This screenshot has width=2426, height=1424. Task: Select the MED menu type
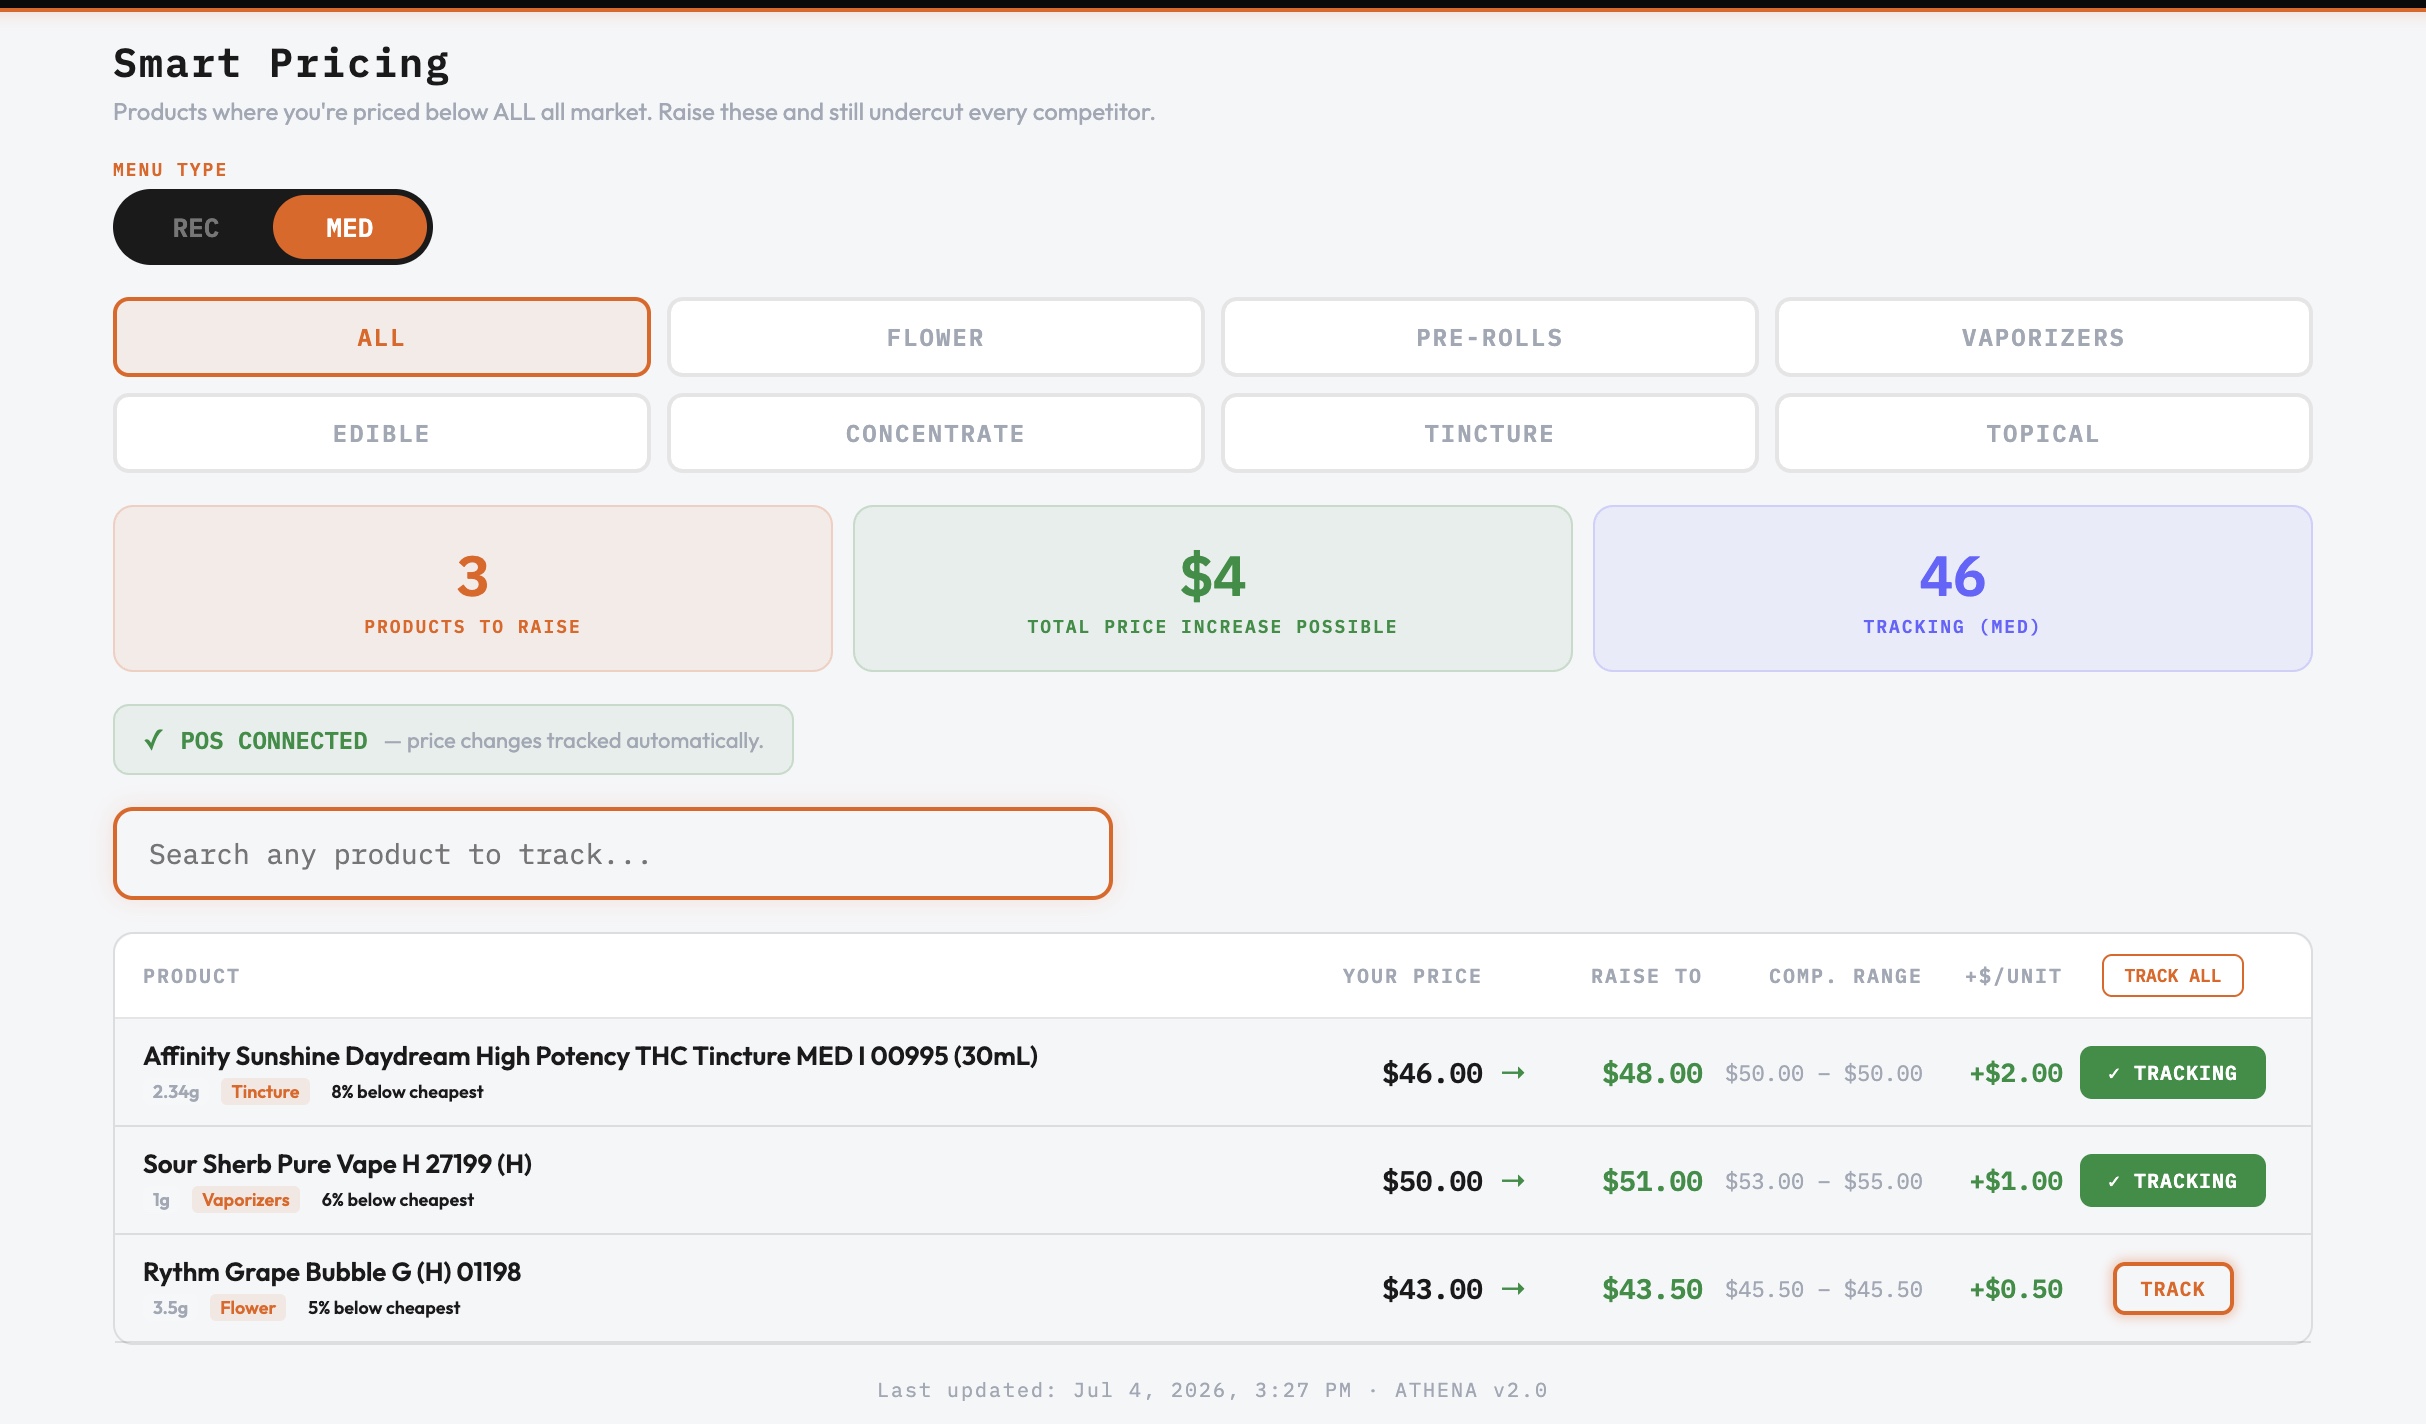click(350, 228)
